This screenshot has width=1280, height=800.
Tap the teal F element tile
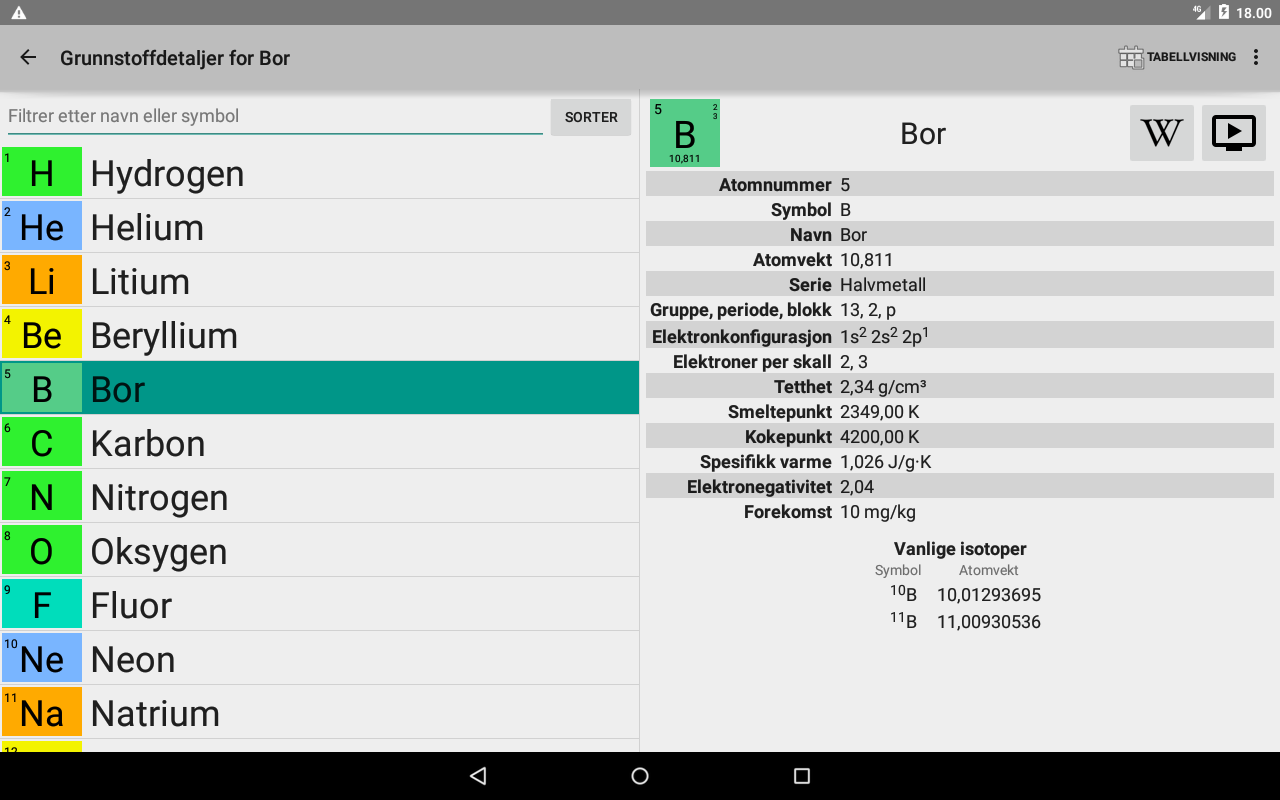tap(42, 604)
